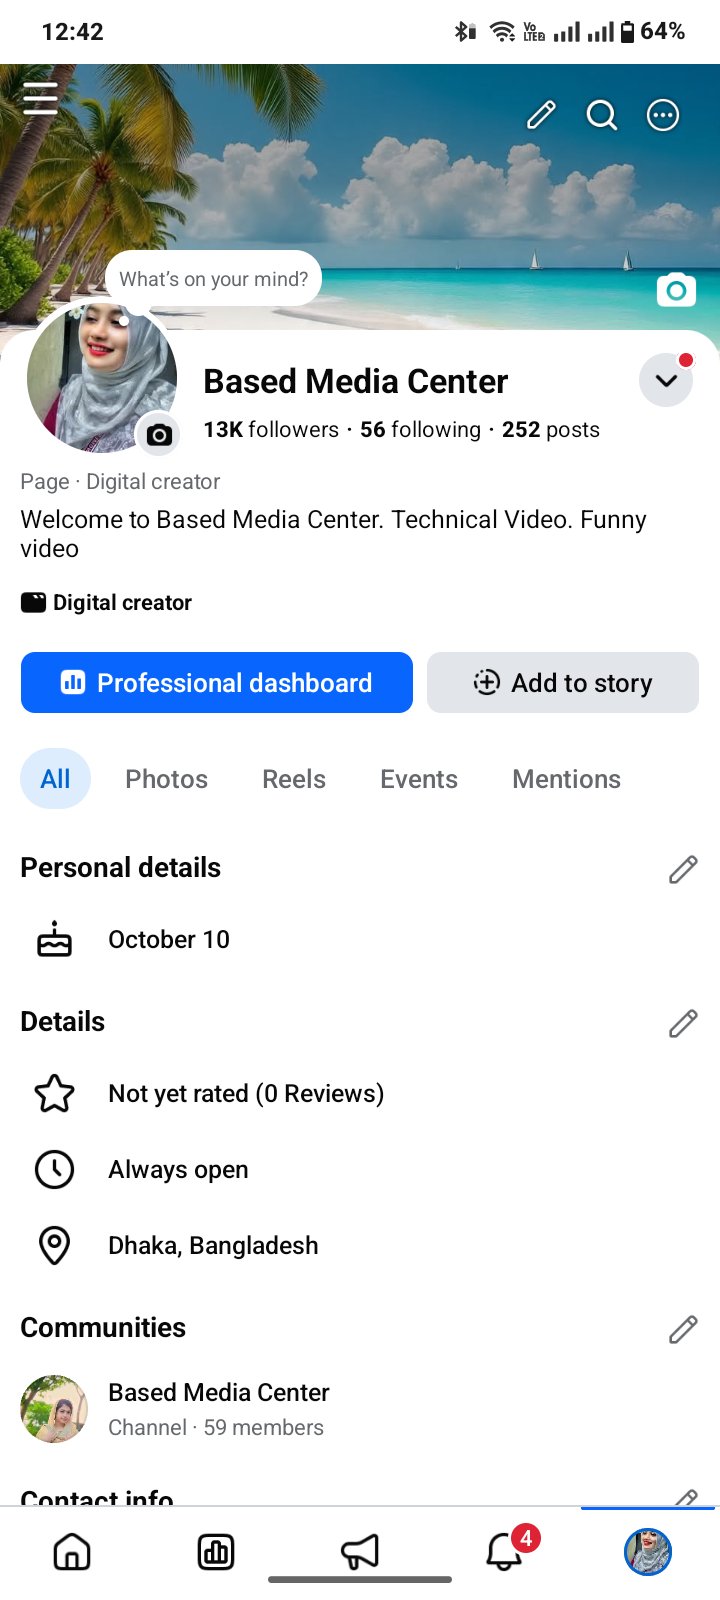Tap the location pin icon
Viewport: 720px width, 1600px height.
55,1246
